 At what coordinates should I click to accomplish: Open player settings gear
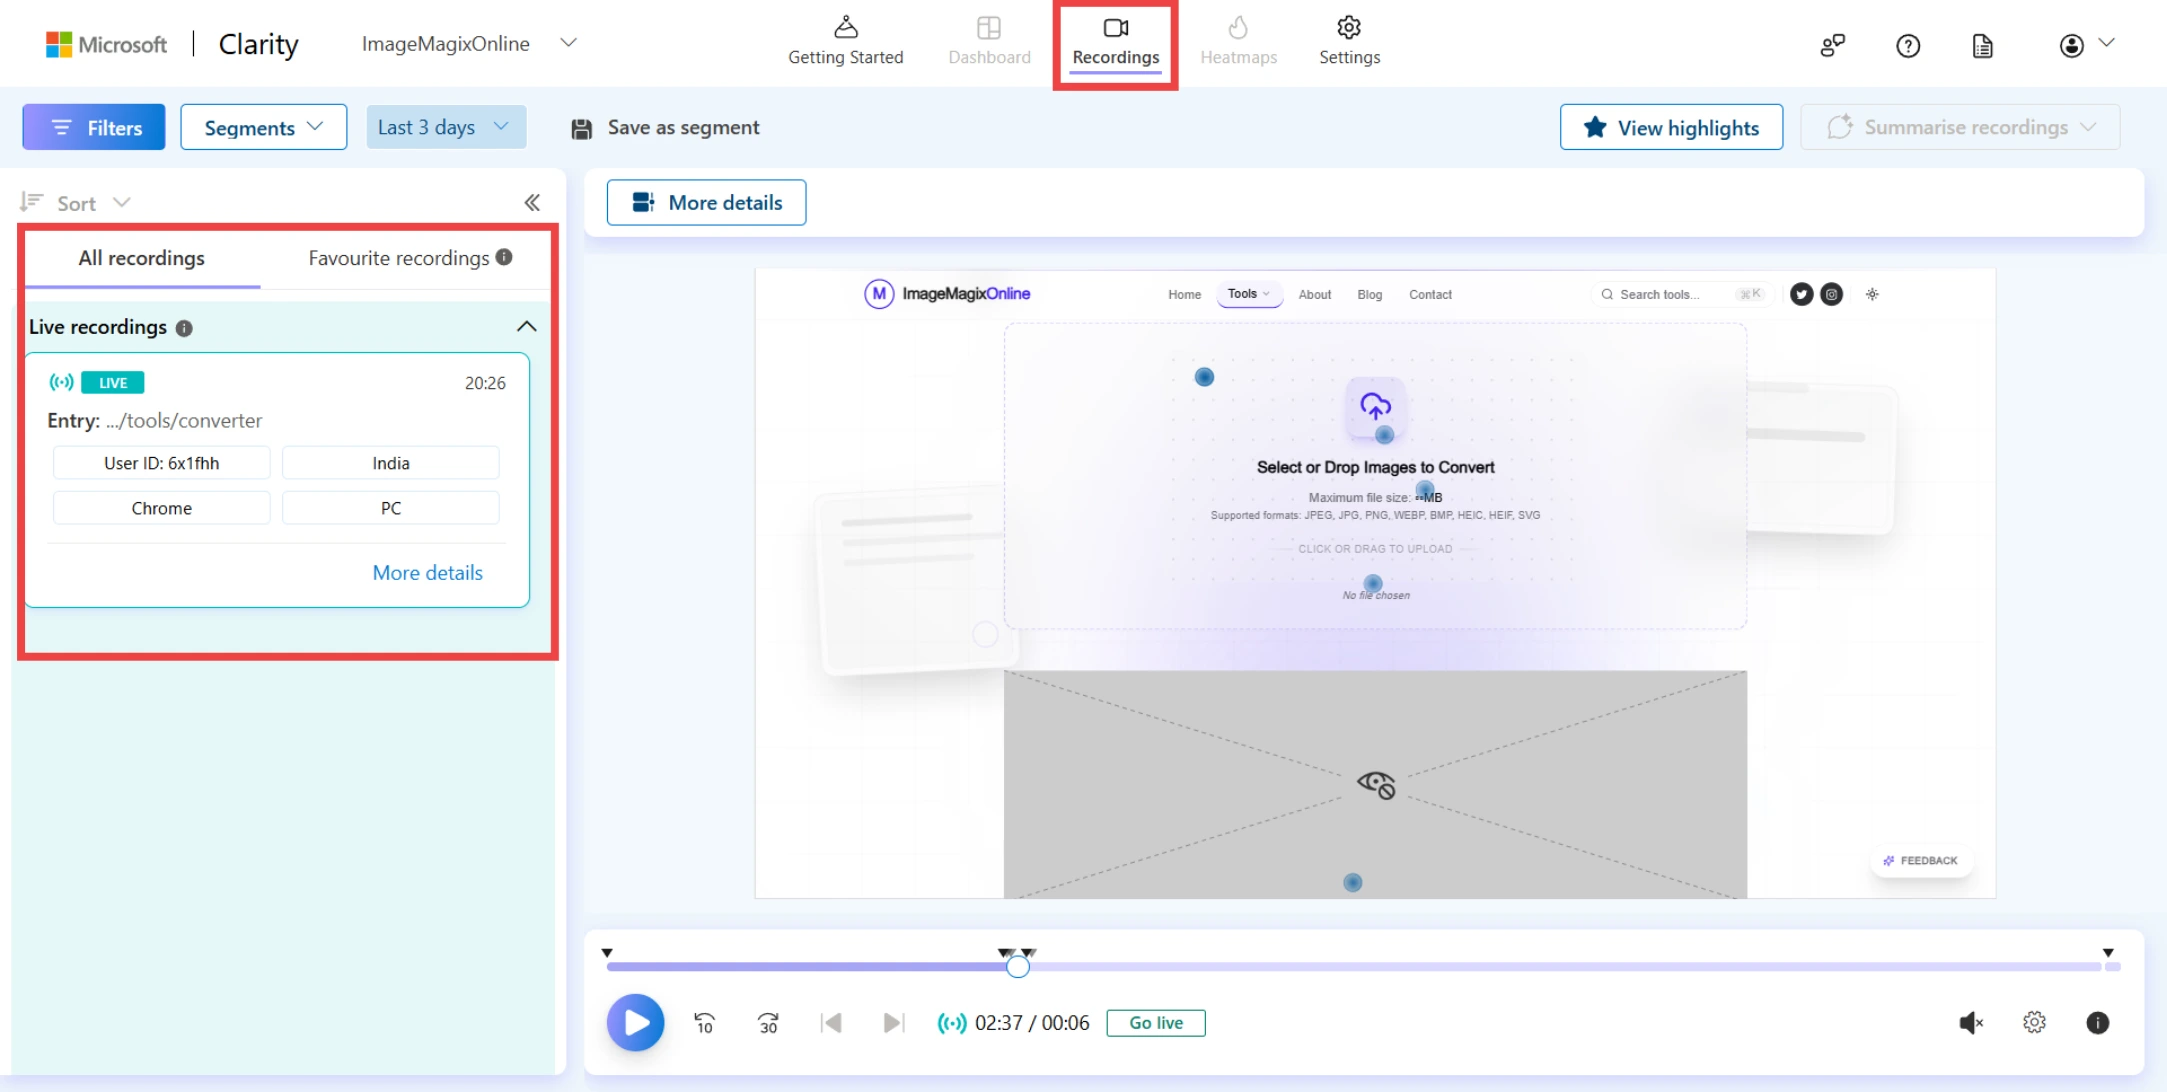point(2034,1022)
